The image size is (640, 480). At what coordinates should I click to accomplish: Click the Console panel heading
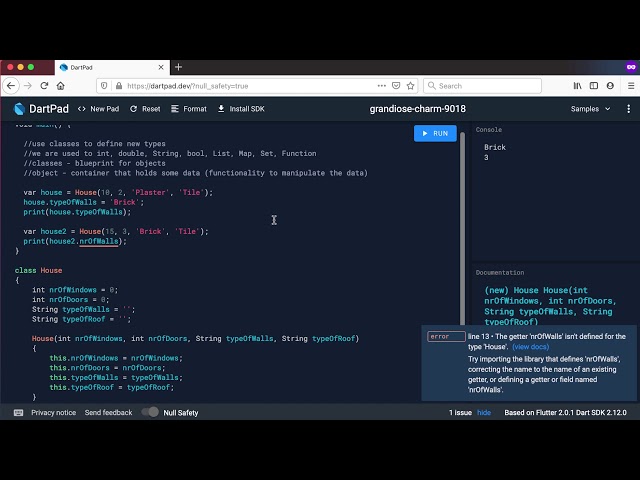tap(489, 130)
